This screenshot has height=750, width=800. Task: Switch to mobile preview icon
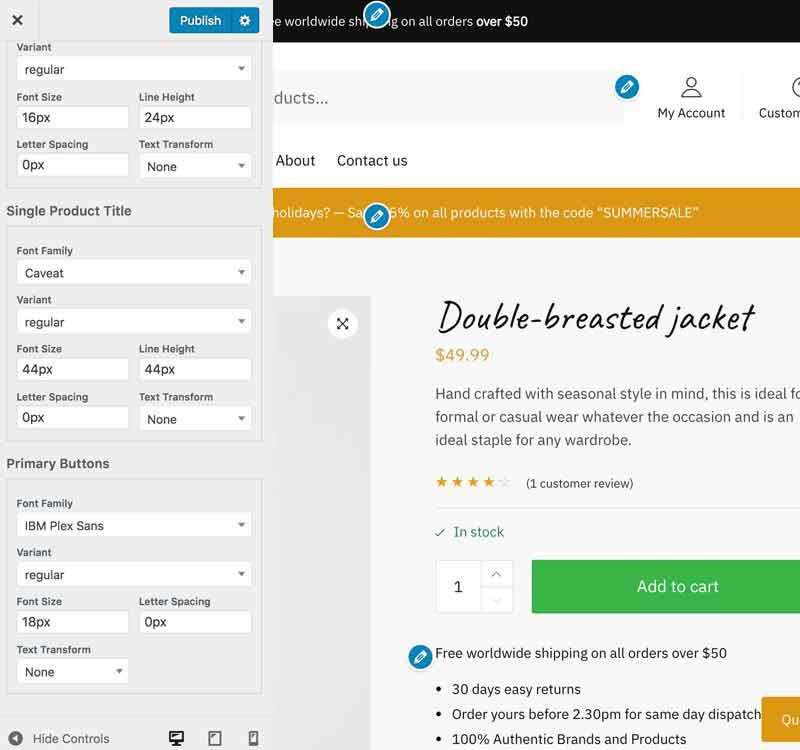(253, 738)
